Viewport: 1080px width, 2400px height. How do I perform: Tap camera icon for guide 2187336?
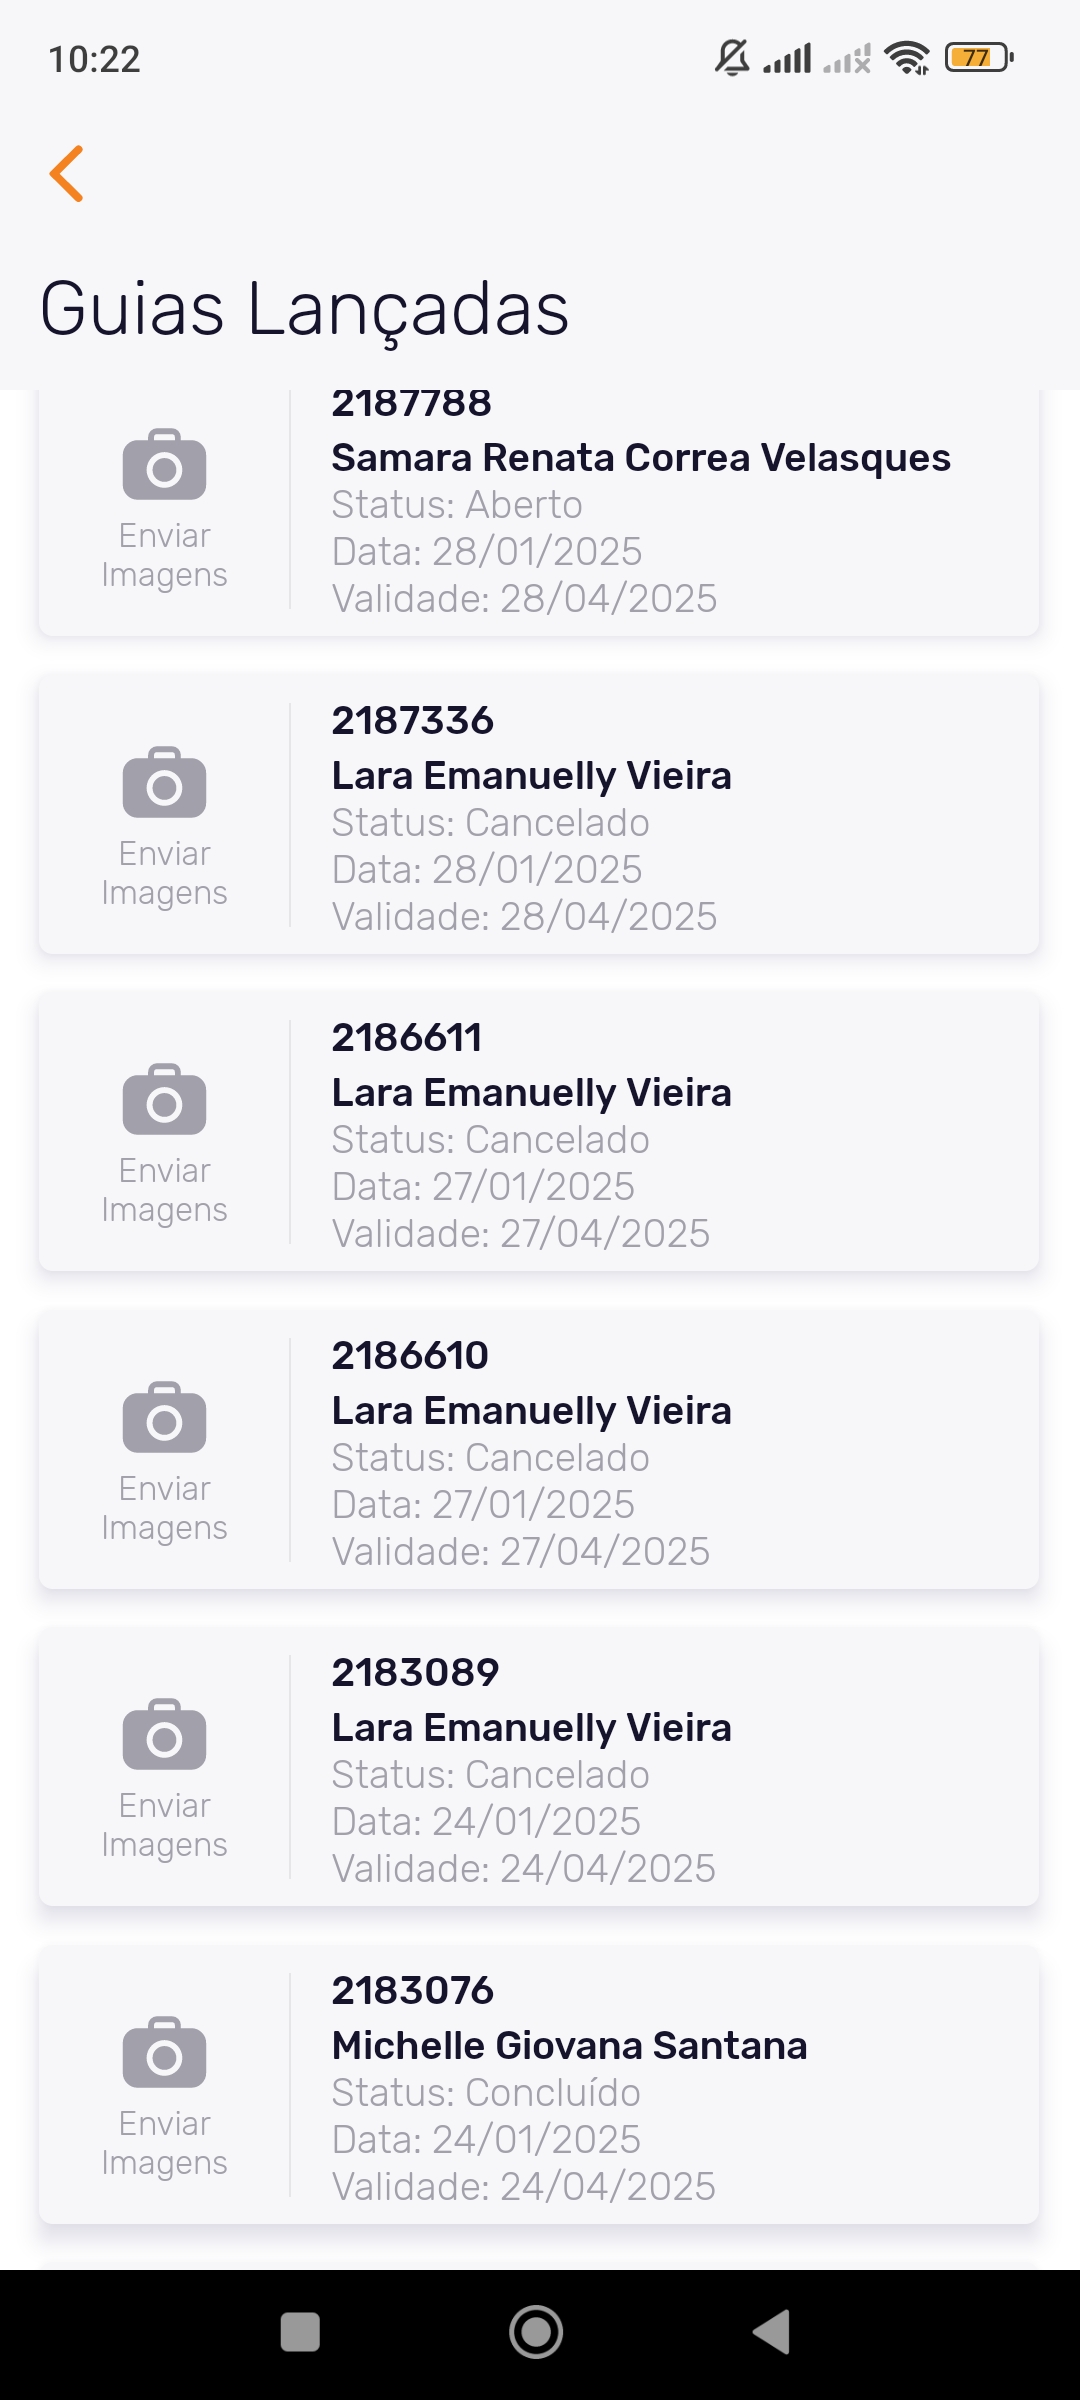165,783
